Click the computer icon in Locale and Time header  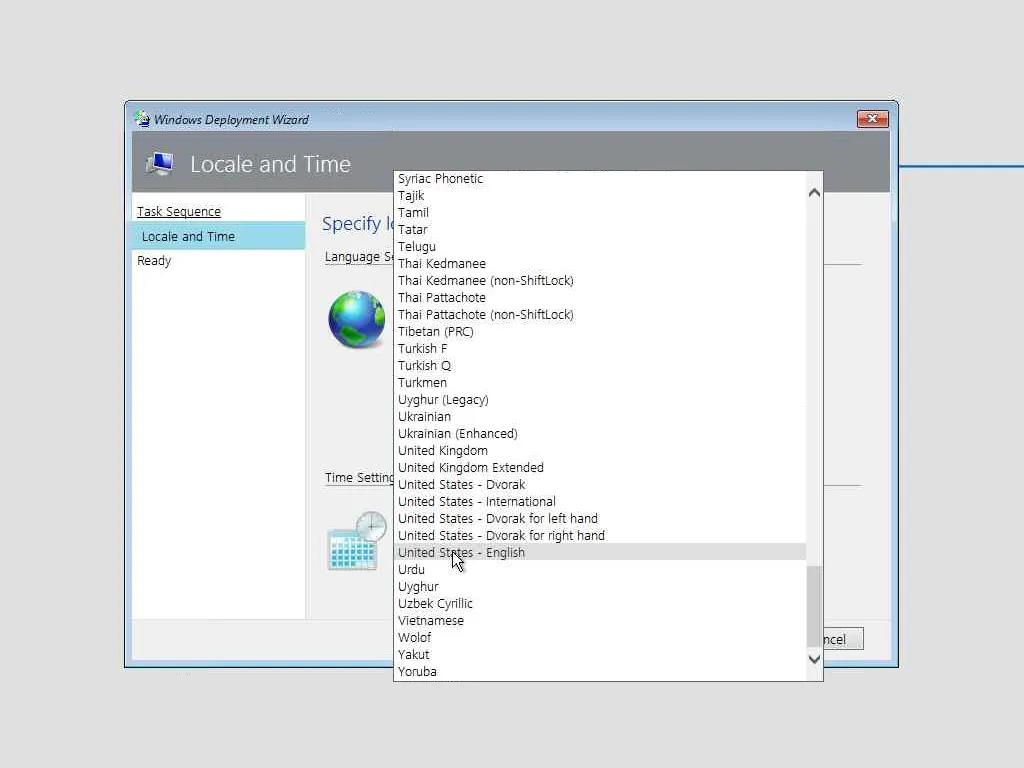[160, 163]
